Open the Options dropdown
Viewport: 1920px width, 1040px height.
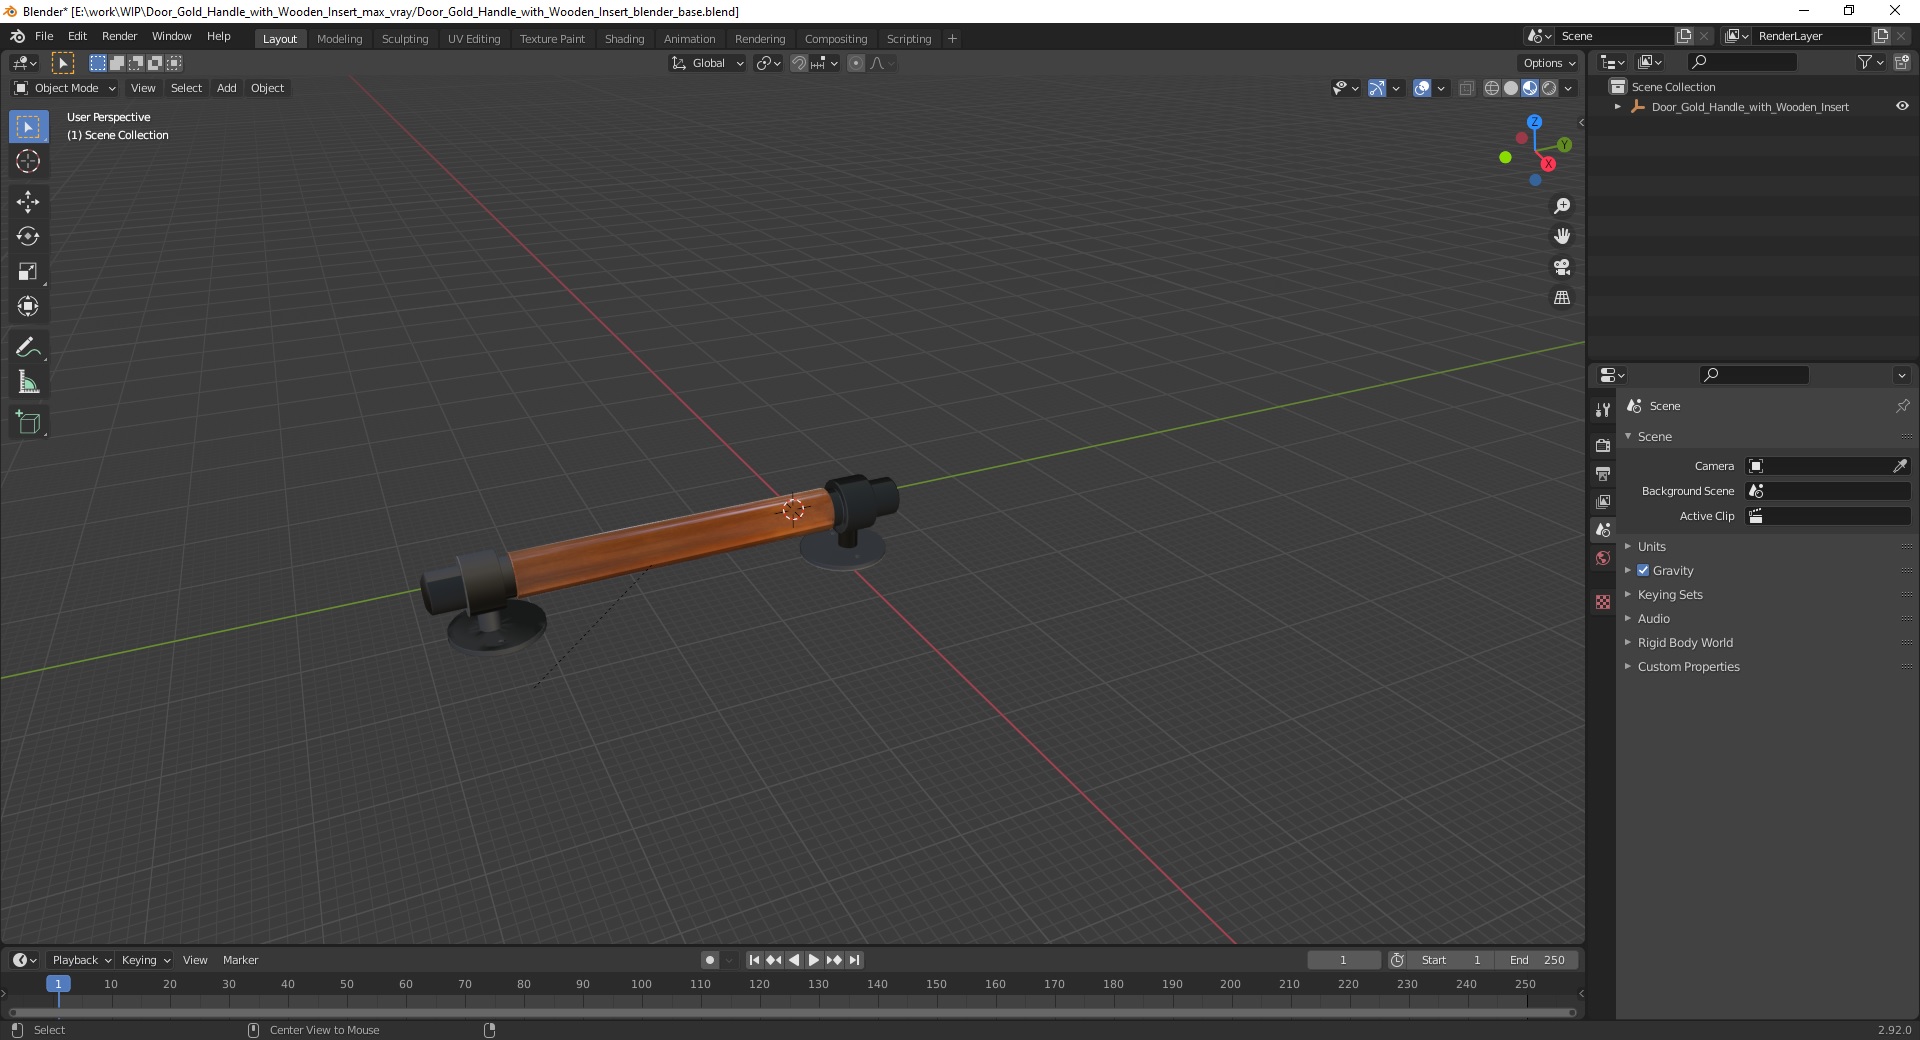tap(1548, 63)
